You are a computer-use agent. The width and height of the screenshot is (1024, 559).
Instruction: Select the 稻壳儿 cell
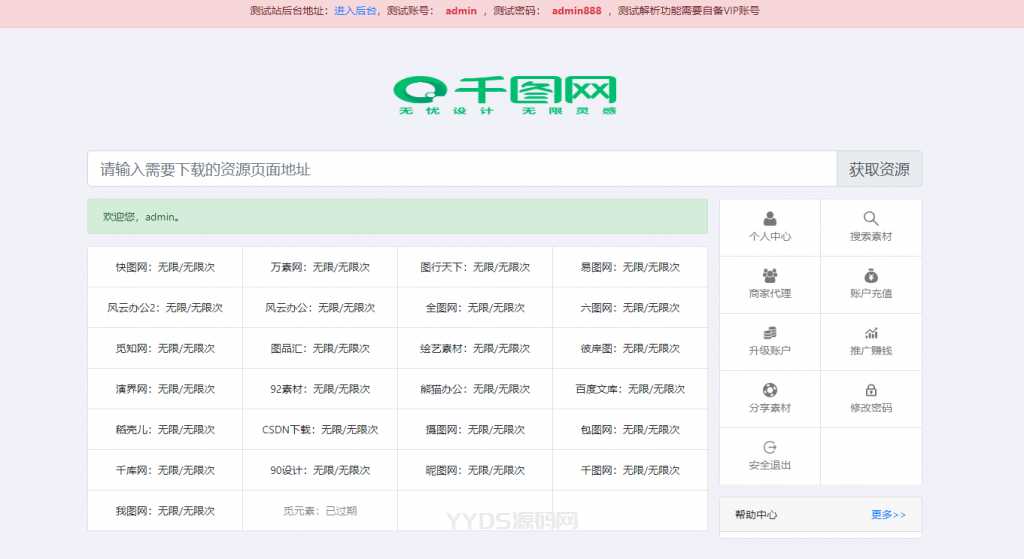(165, 430)
